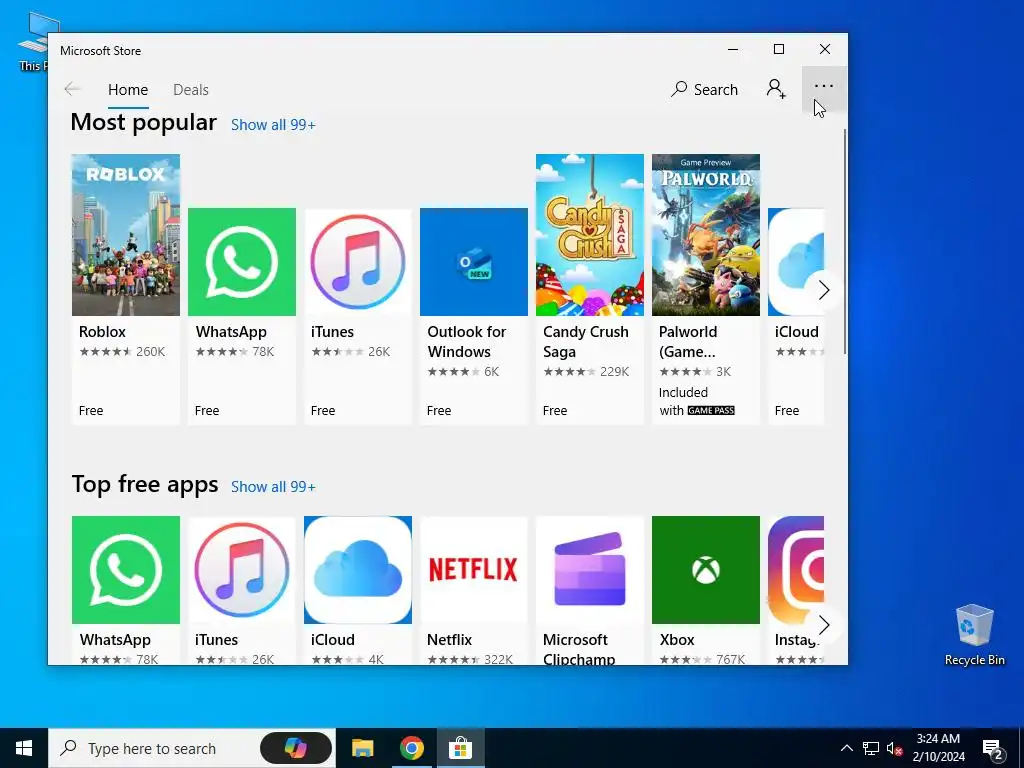This screenshot has width=1024, height=768.
Task: Click the Search button in Store
Action: 704,89
